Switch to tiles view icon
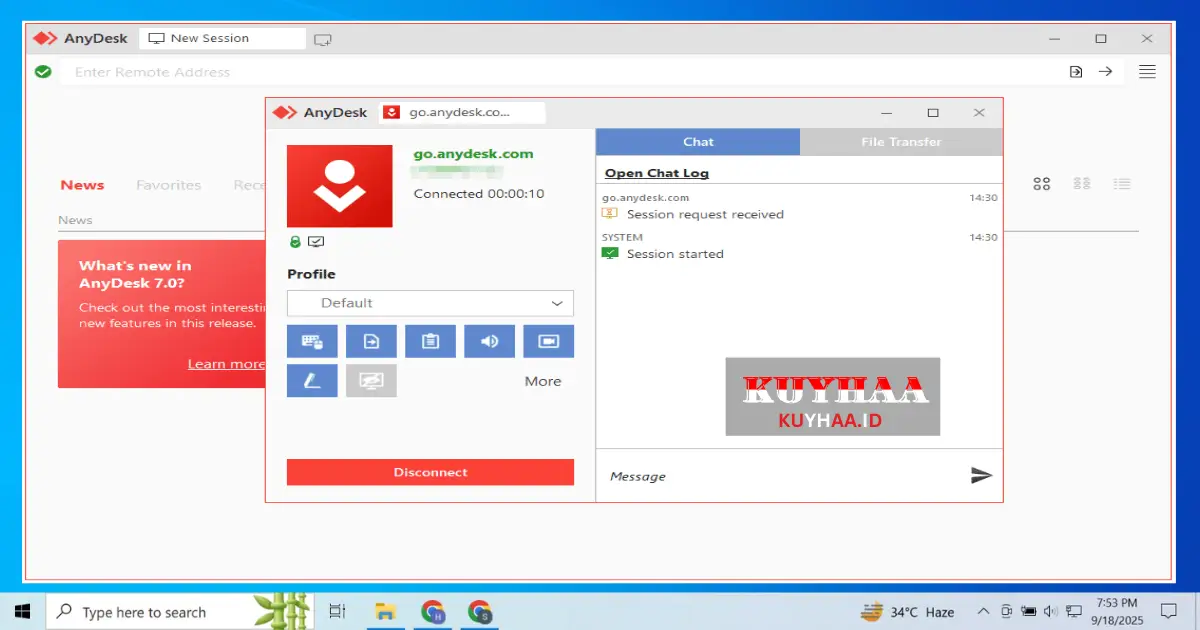This screenshot has height=630, width=1200. (1042, 184)
